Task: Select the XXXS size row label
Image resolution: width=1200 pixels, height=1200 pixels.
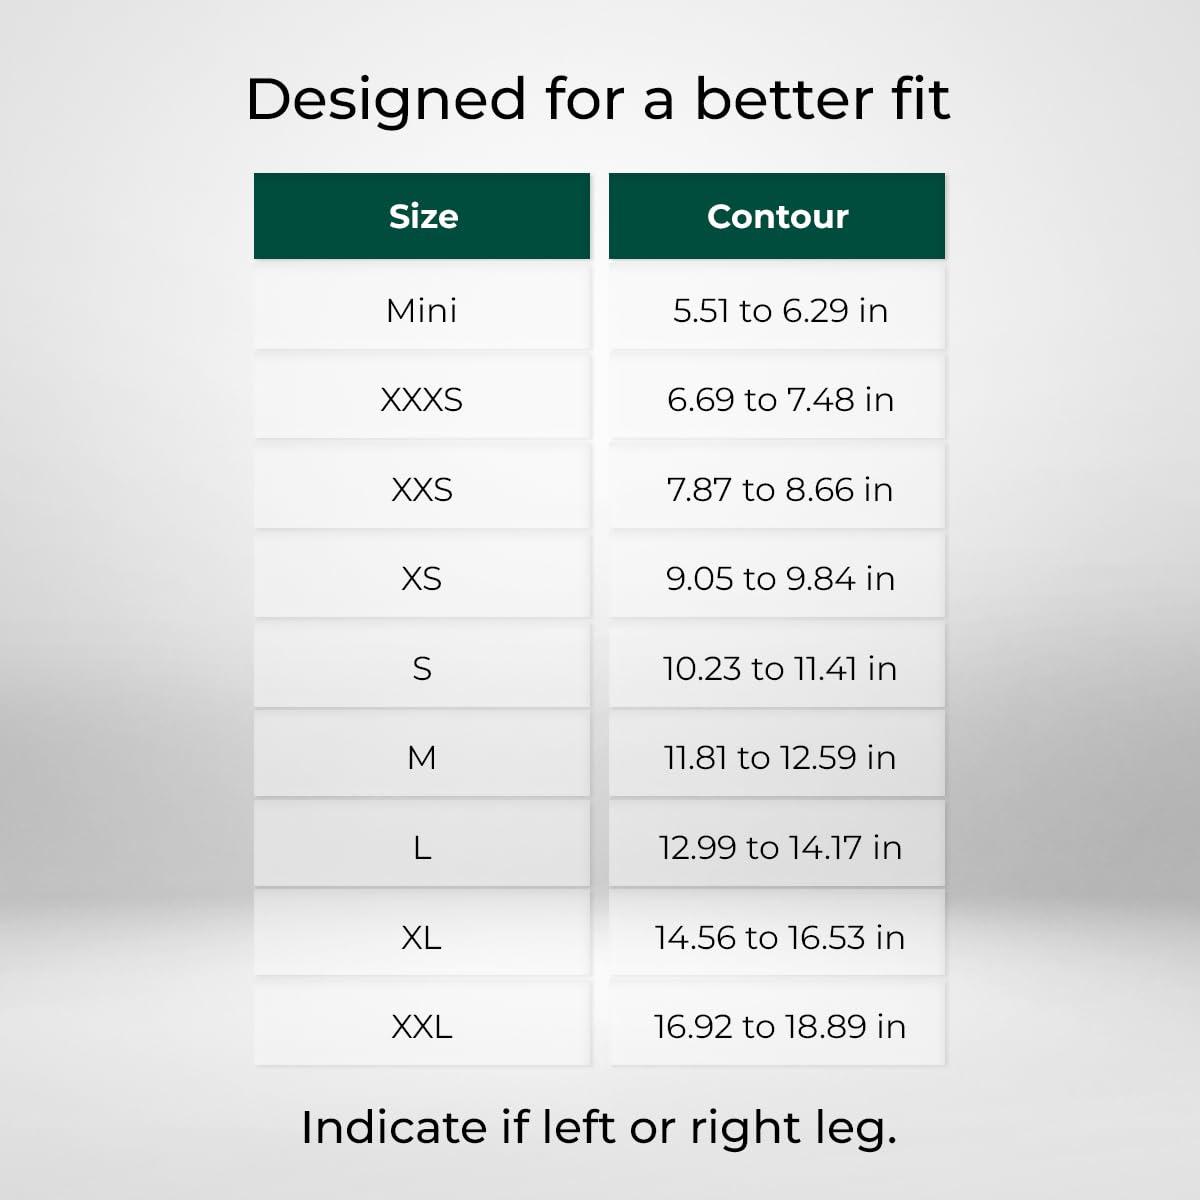Action: [x=422, y=400]
